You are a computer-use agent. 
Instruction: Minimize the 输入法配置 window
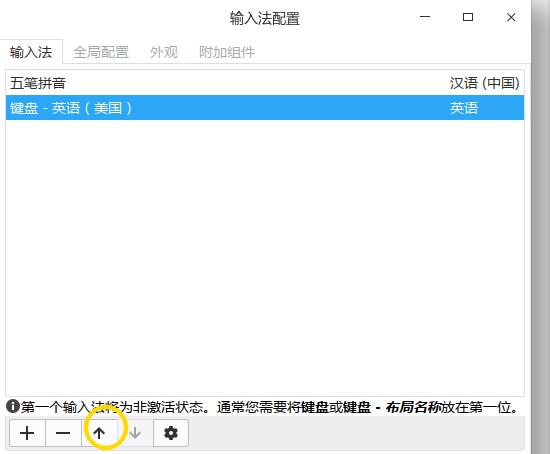coord(425,17)
